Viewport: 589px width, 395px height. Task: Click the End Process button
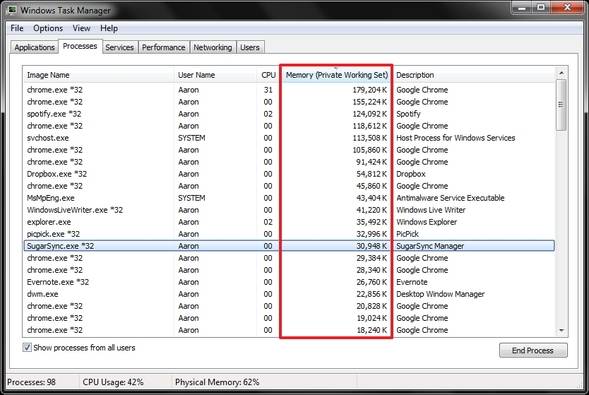pyautogui.click(x=533, y=350)
